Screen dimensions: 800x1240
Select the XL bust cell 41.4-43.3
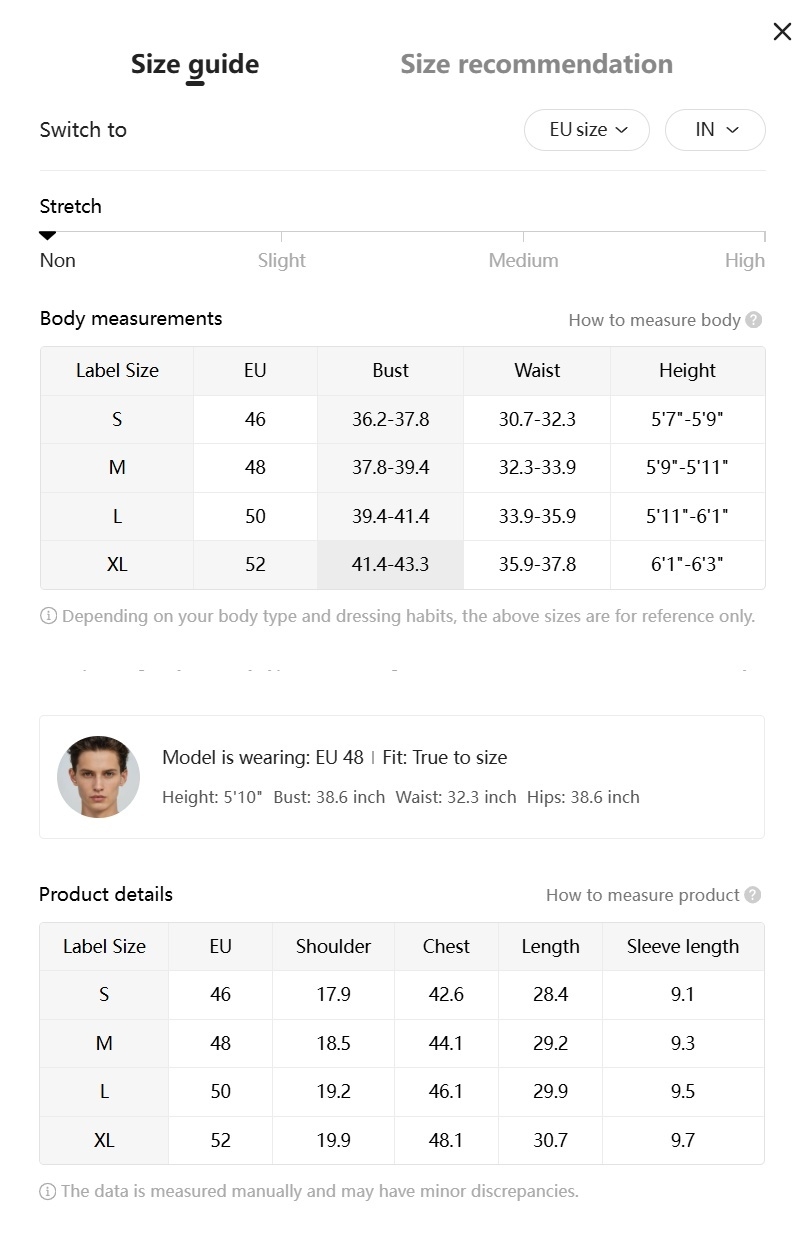(390, 564)
